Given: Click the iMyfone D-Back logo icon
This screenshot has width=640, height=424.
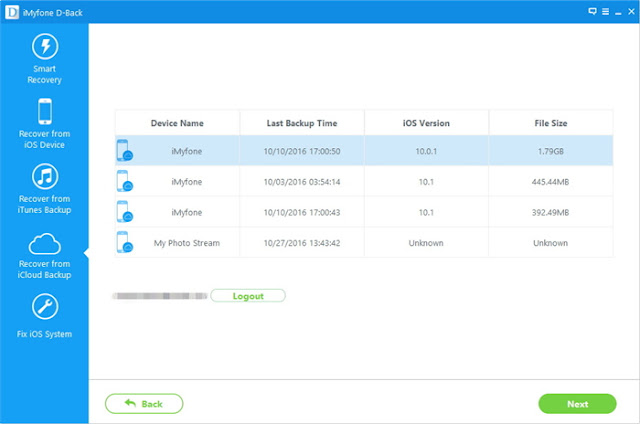Looking at the screenshot, I should pos(12,12).
